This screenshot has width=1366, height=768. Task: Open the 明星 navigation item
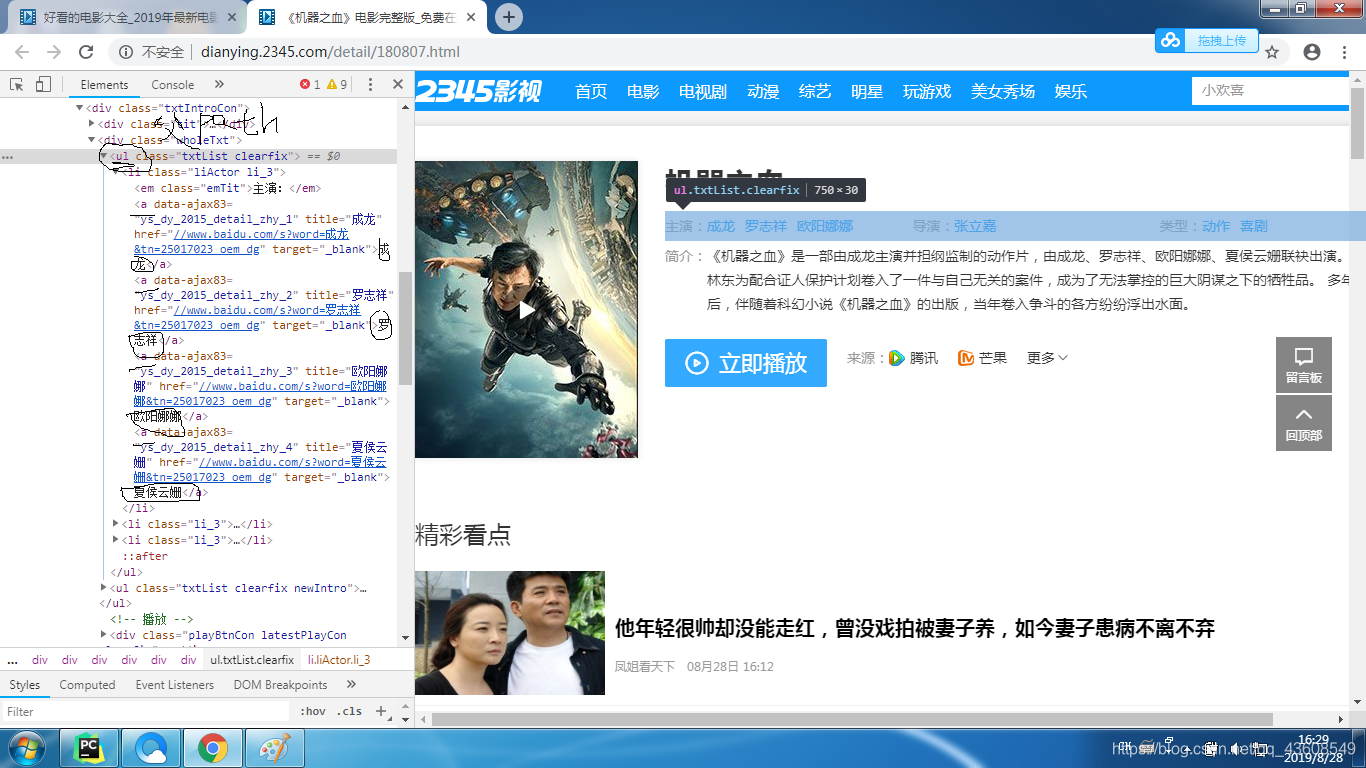point(867,91)
